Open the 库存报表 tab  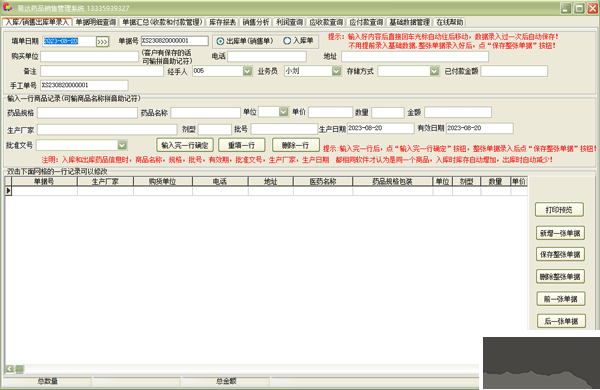point(222,22)
